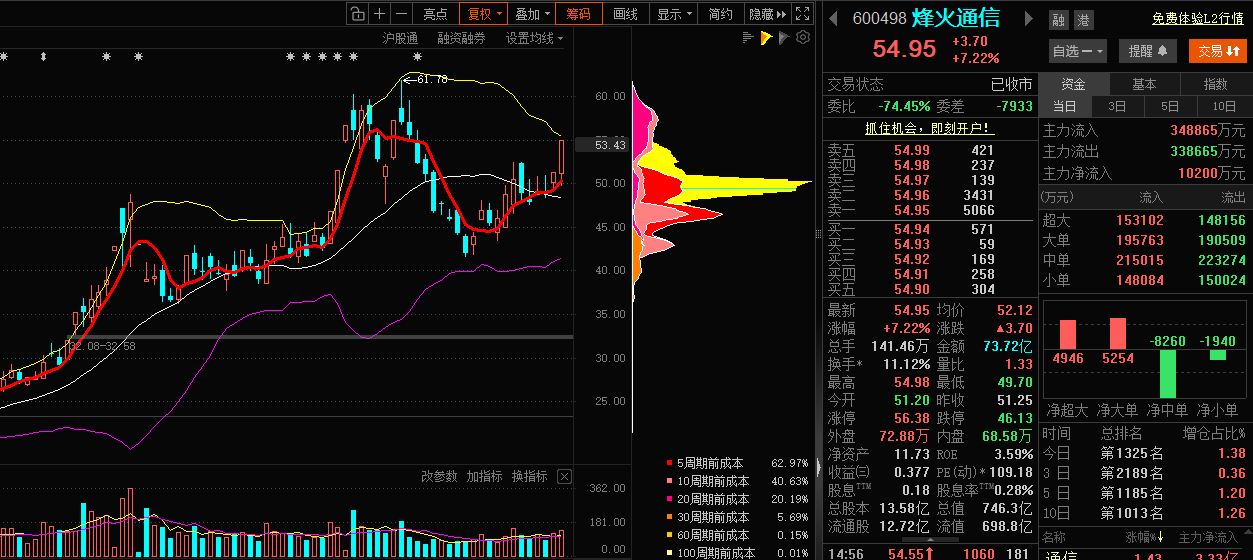Select the 3日 period tab
This screenshot has width=1253, height=560.
1117,106
